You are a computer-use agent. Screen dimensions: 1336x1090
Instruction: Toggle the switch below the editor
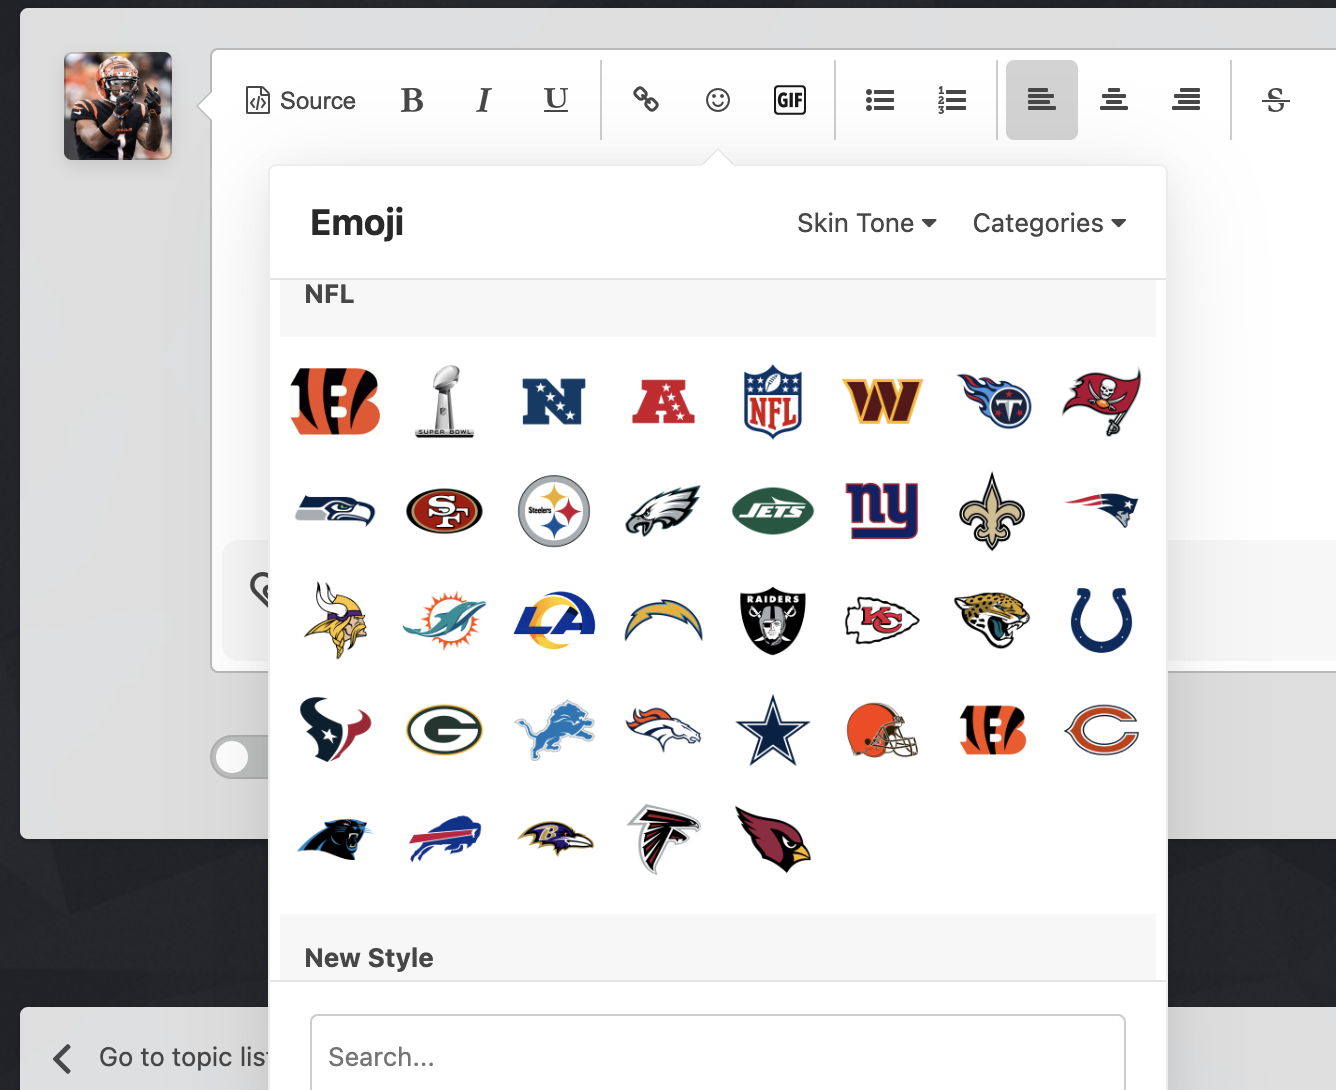point(240,757)
